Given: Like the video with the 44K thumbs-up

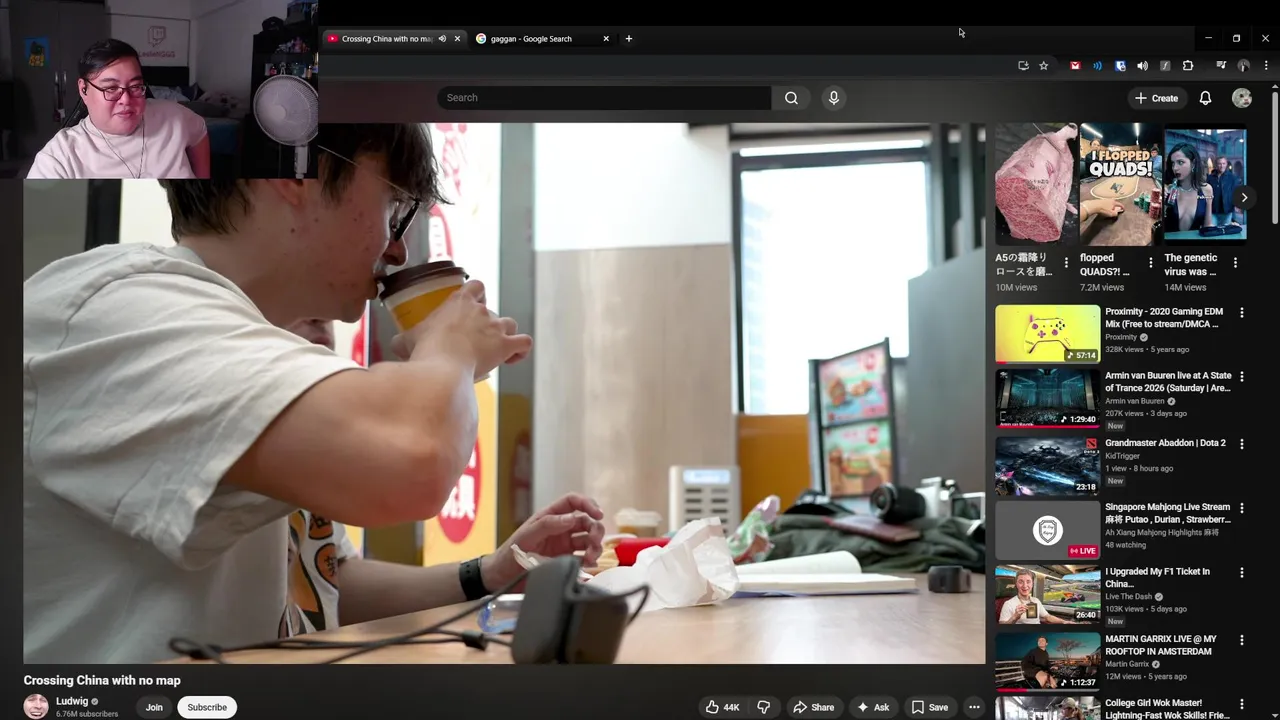Looking at the screenshot, I should coord(722,707).
